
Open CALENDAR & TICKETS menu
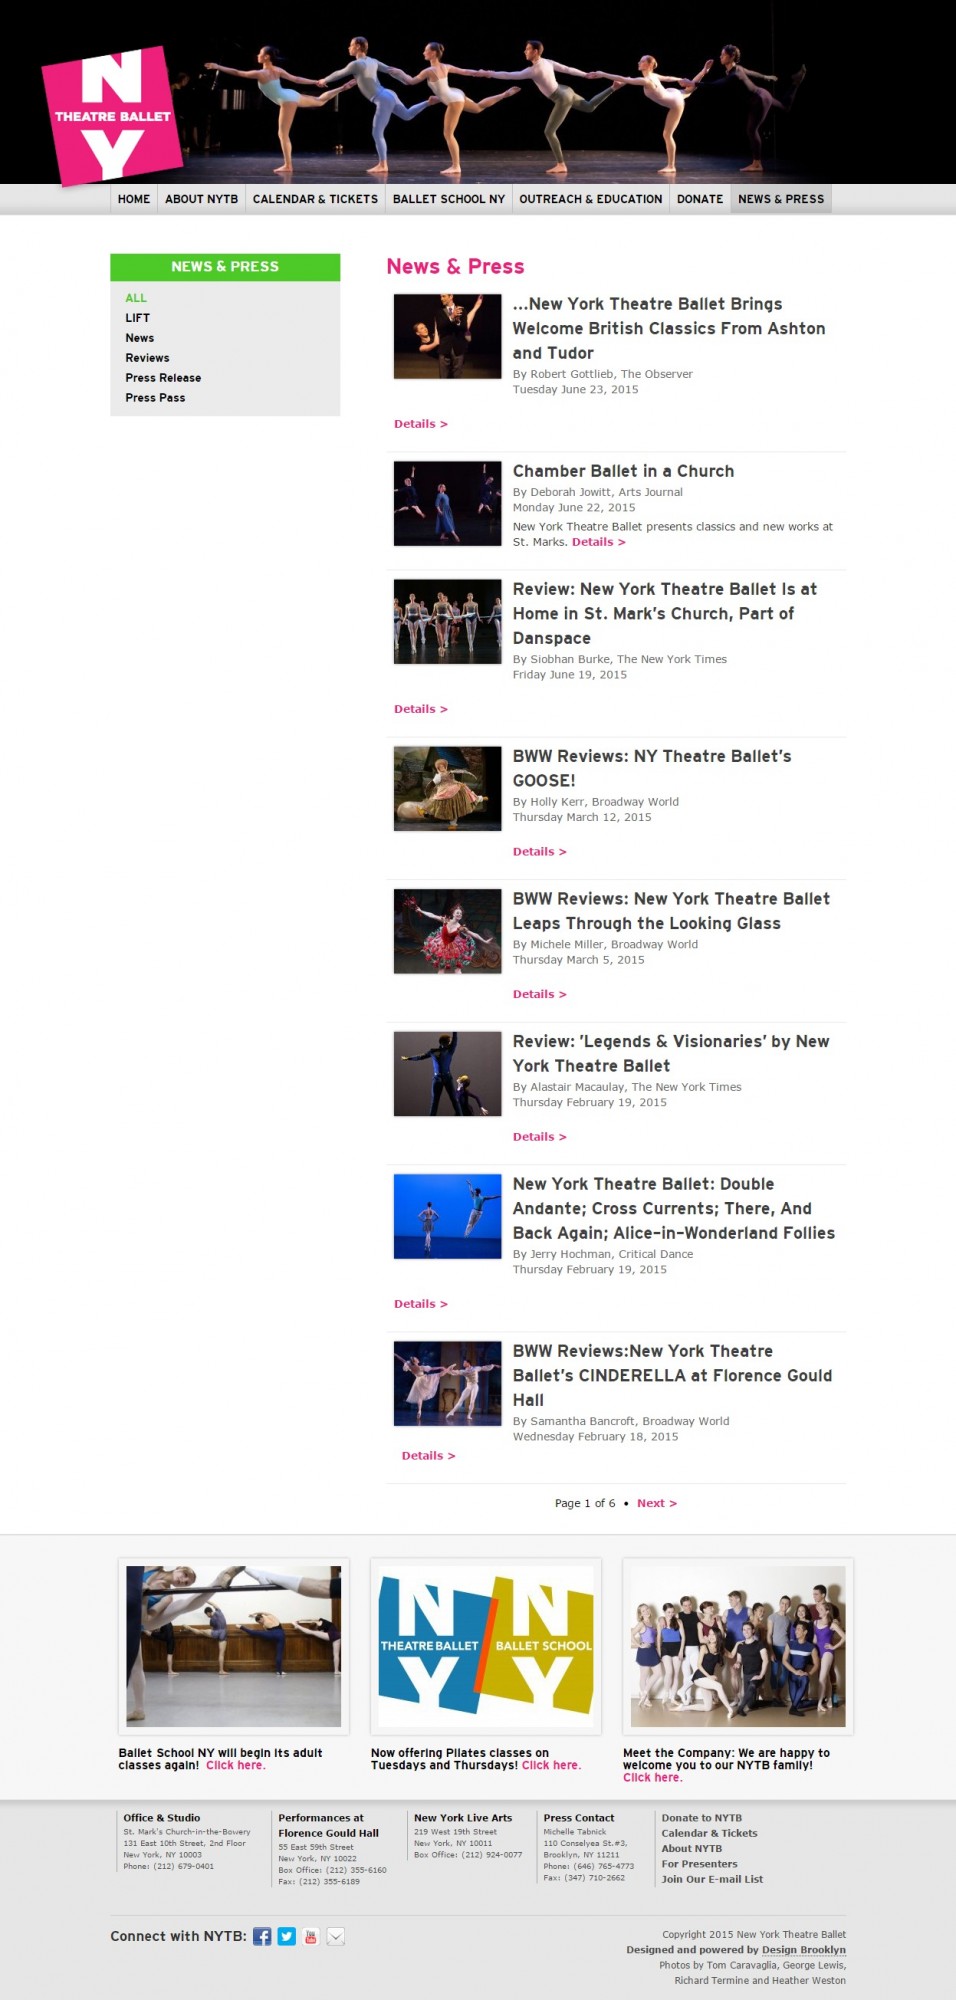[x=315, y=199]
